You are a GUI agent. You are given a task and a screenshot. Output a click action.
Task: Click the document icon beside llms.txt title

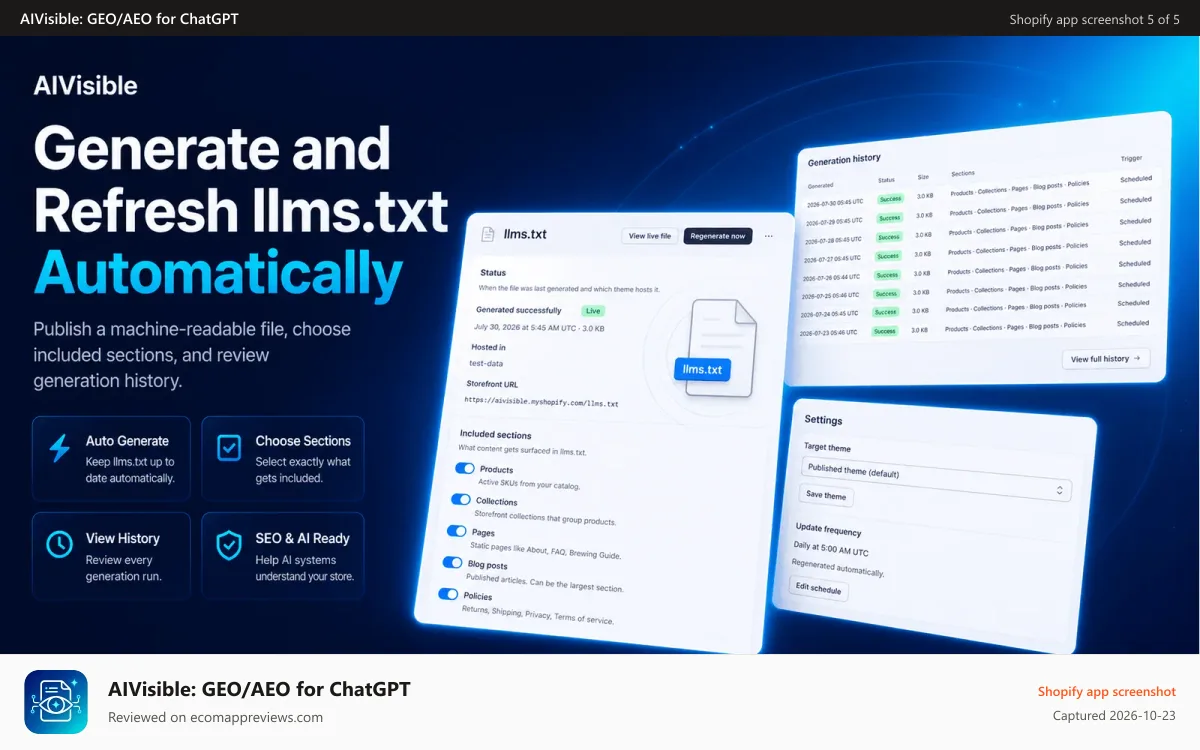[x=488, y=234]
